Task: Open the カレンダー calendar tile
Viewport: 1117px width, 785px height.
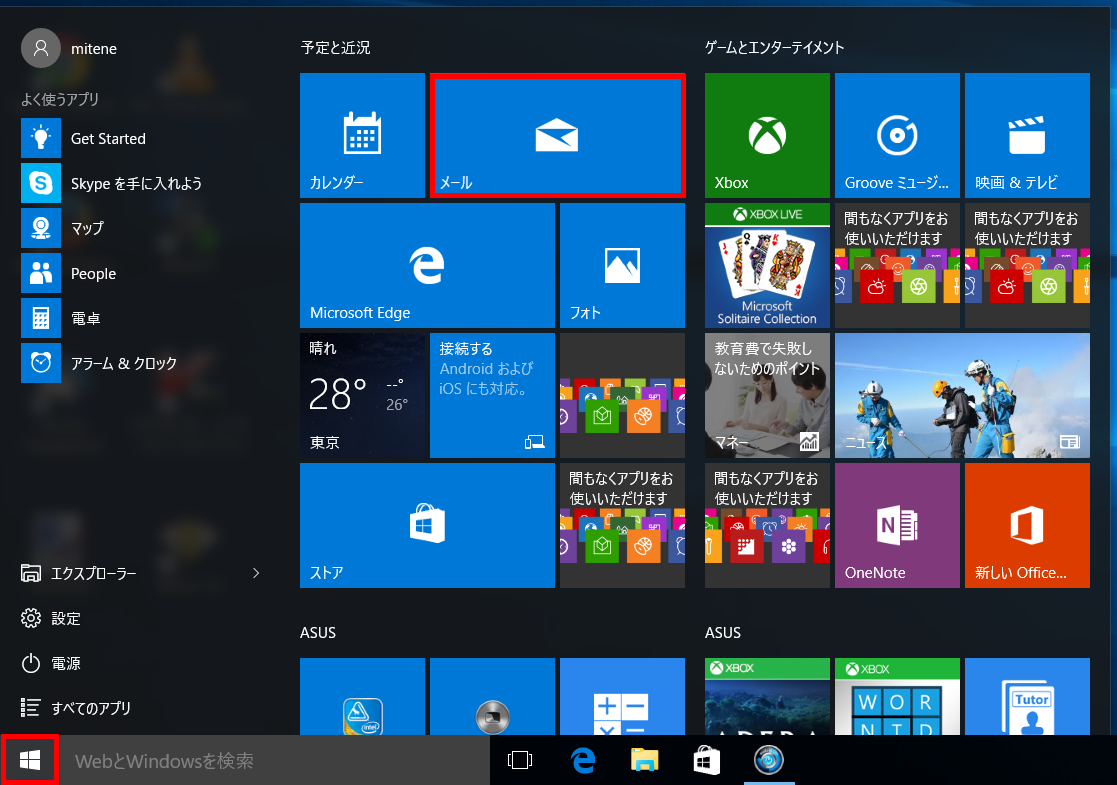Action: tap(362, 135)
